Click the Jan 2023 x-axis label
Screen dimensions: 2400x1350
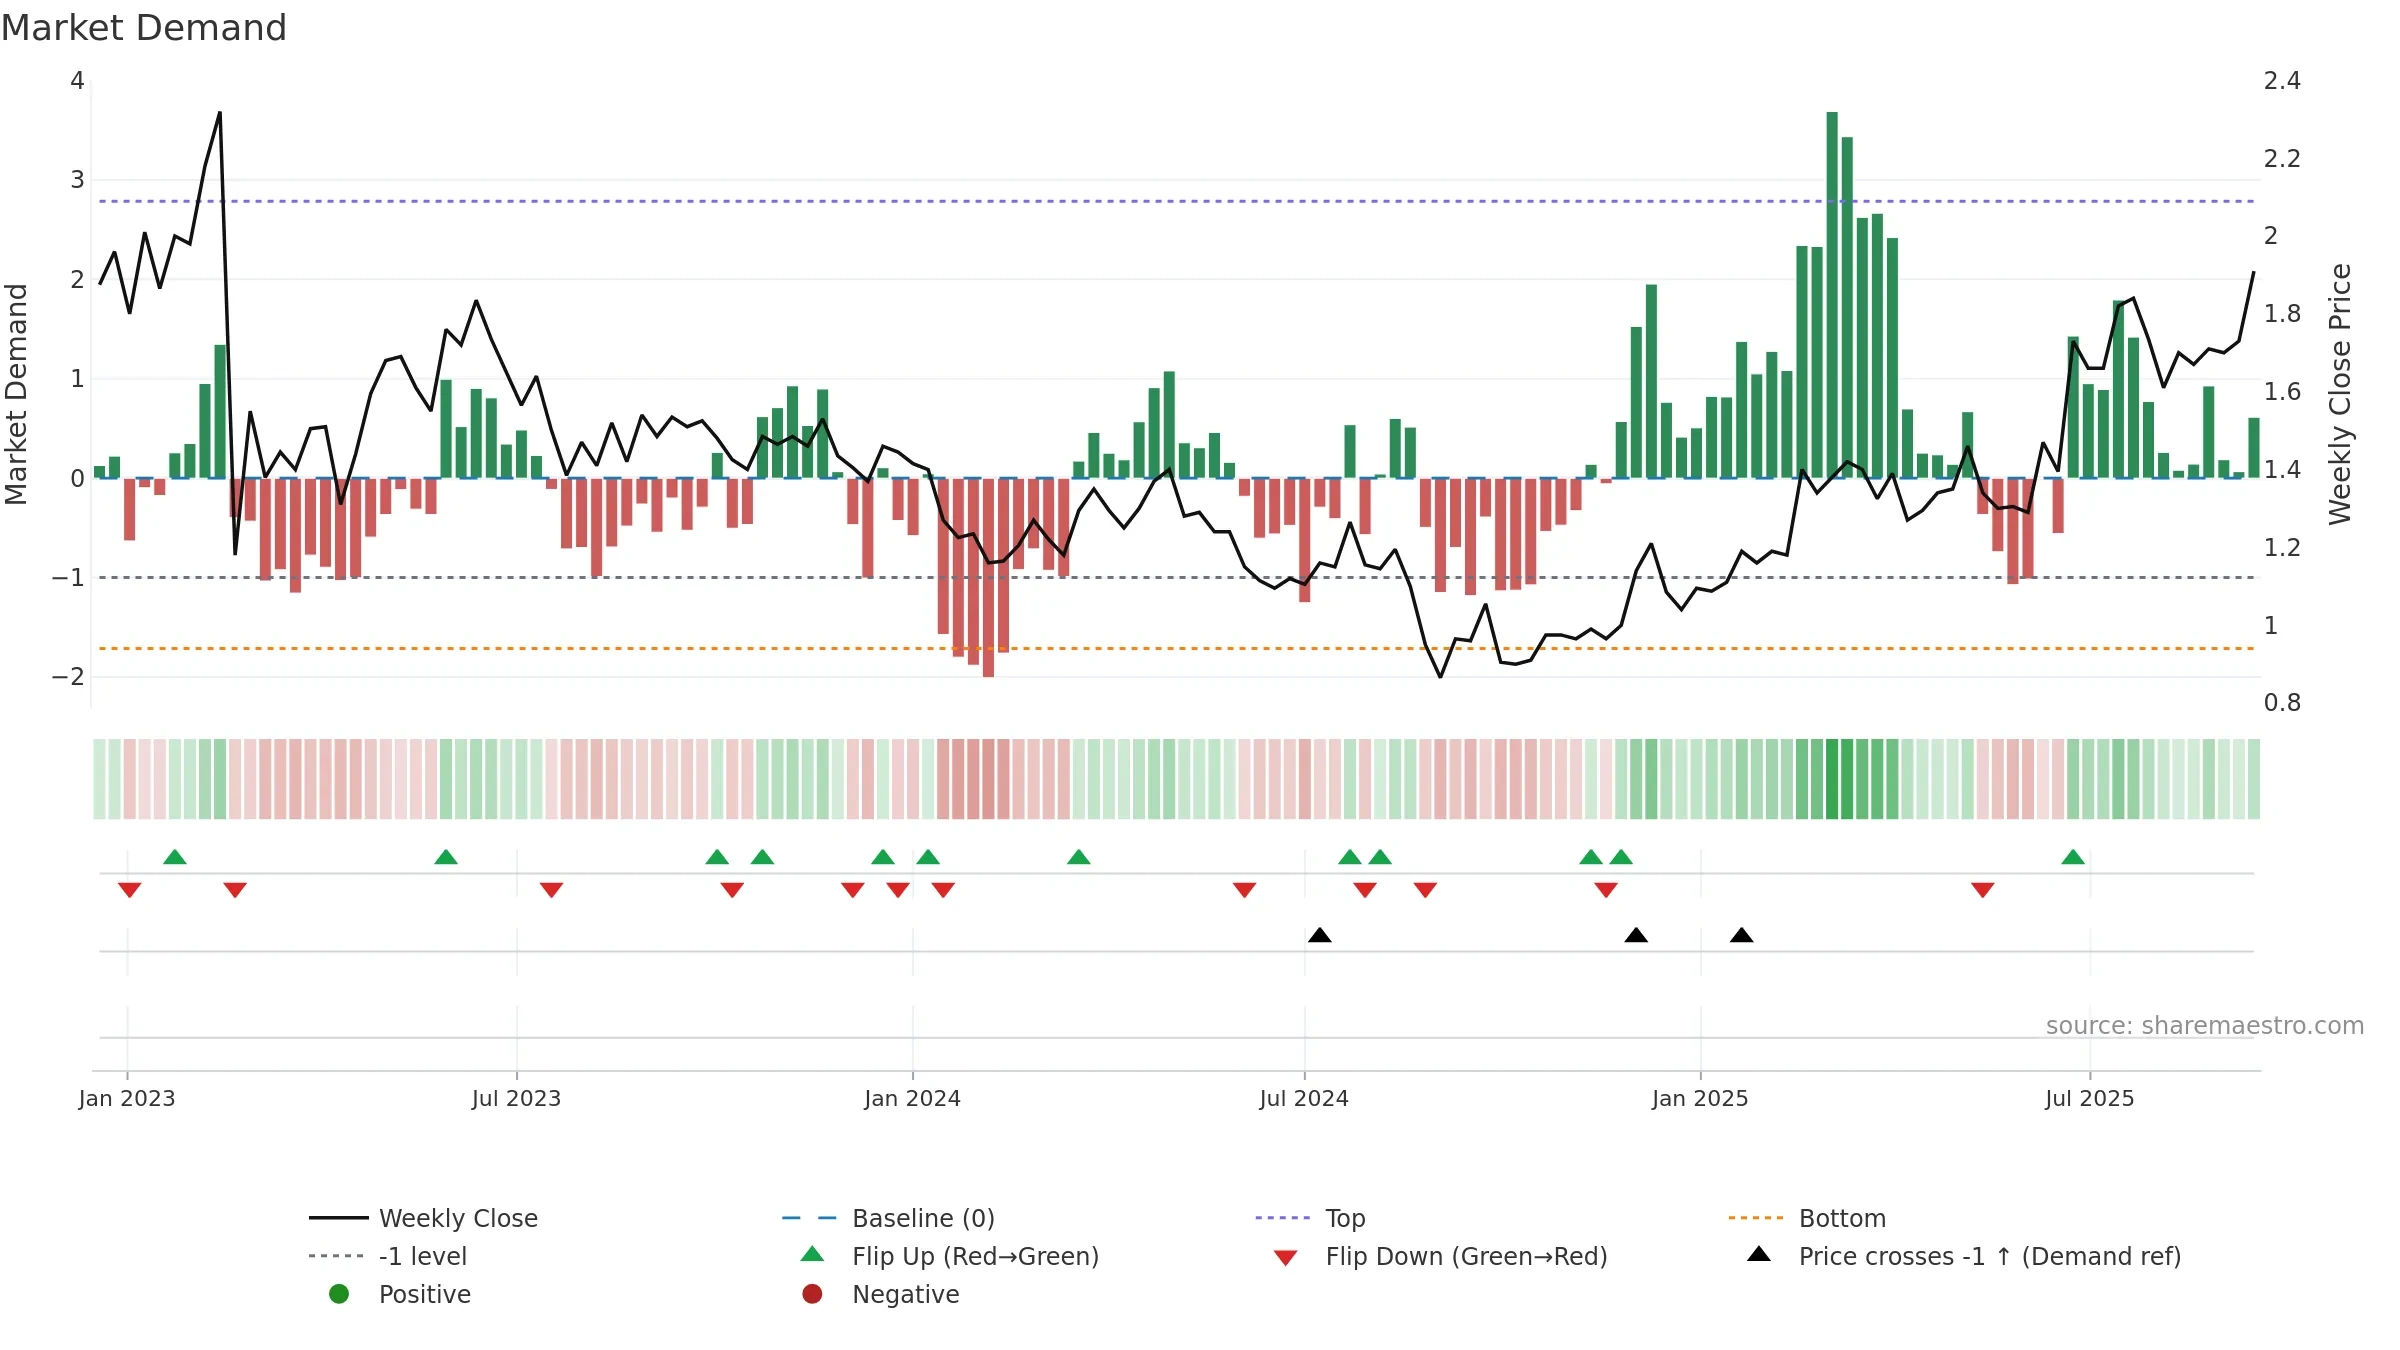[127, 1099]
